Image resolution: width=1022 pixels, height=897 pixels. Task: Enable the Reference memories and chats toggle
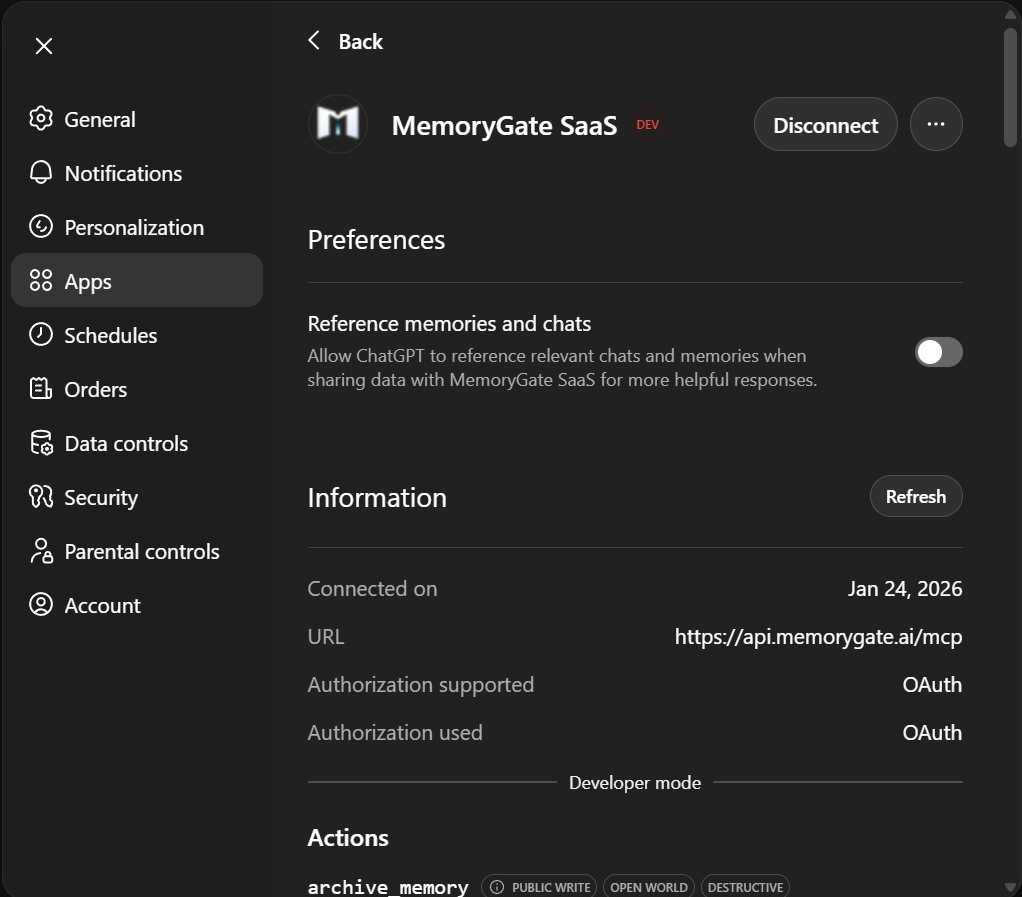[x=938, y=352]
